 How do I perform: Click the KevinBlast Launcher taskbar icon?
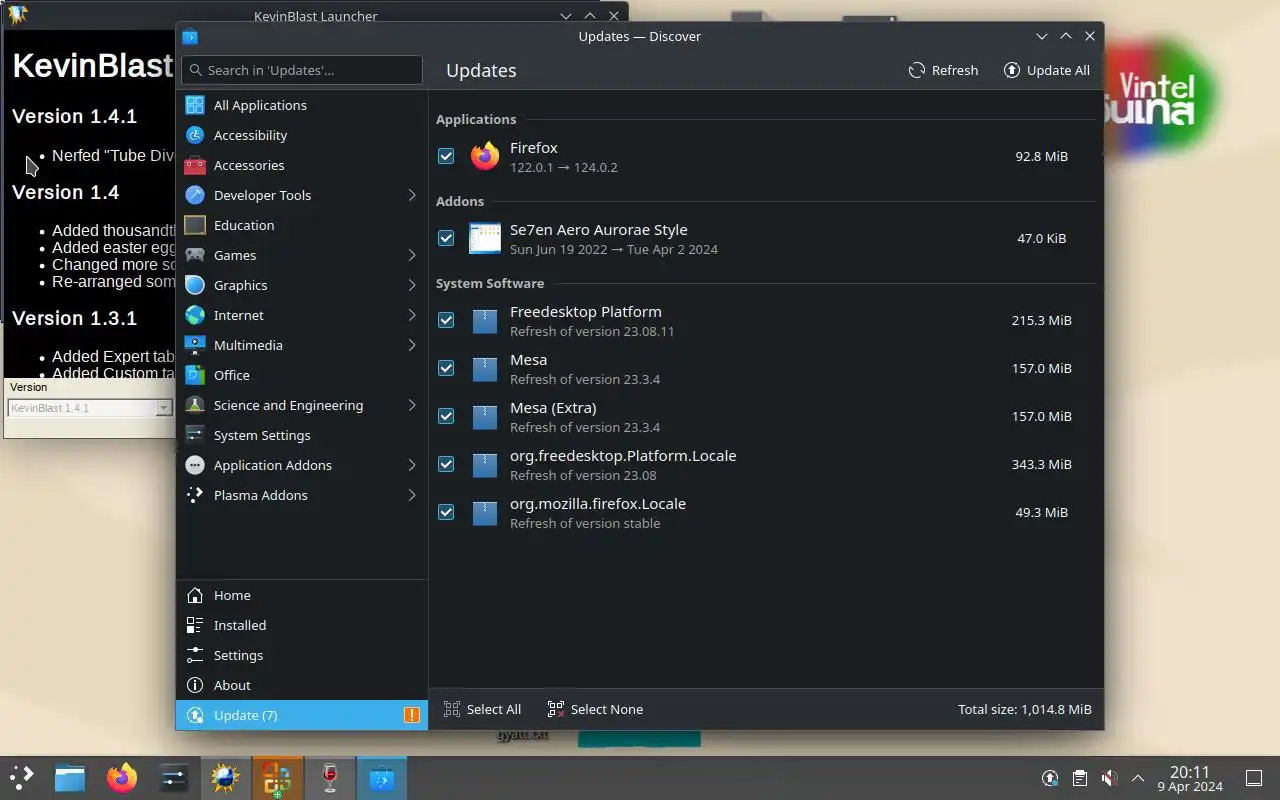point(225,778)
